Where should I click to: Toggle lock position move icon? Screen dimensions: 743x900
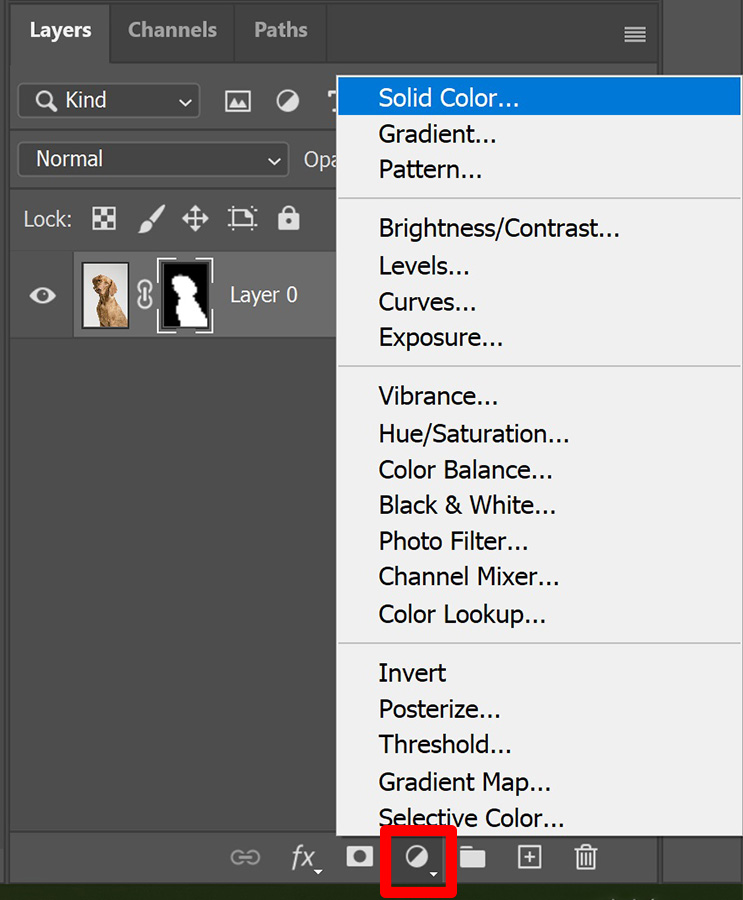pyautogui.click(x=195, y=219)
